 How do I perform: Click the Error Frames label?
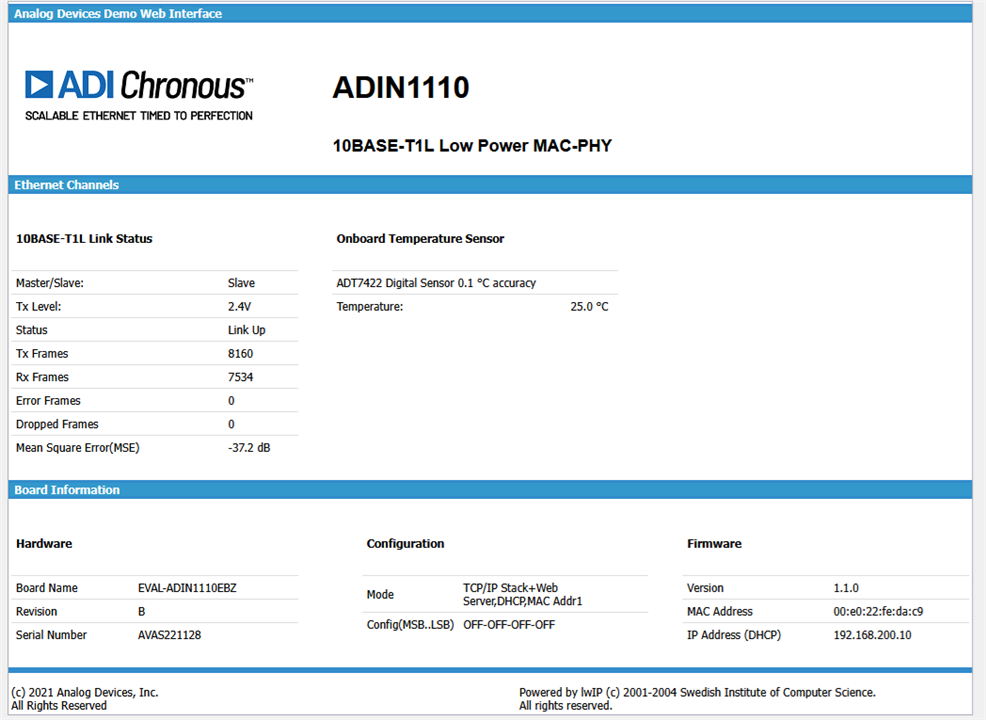coord(48,401)
